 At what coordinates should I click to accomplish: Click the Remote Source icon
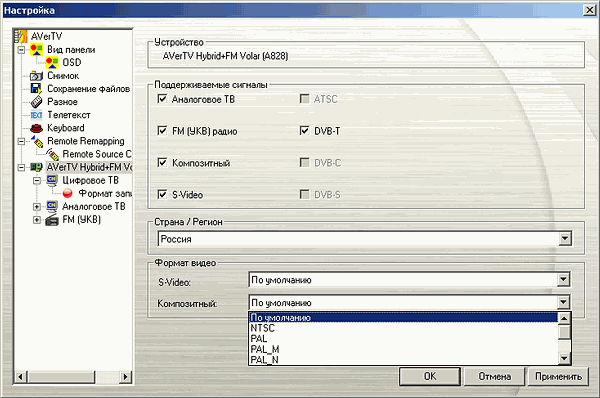click(x=52, y=154)
